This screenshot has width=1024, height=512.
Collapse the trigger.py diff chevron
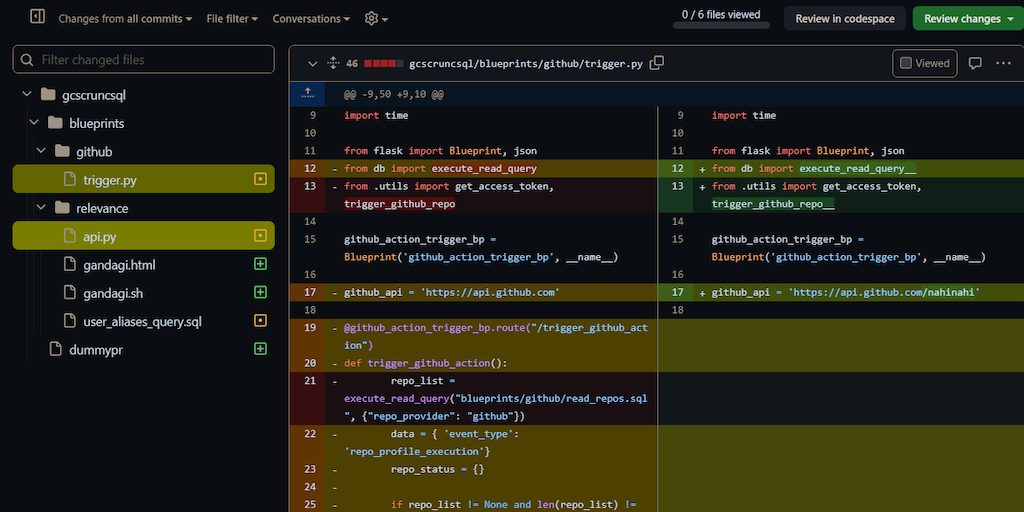(312, 63)
